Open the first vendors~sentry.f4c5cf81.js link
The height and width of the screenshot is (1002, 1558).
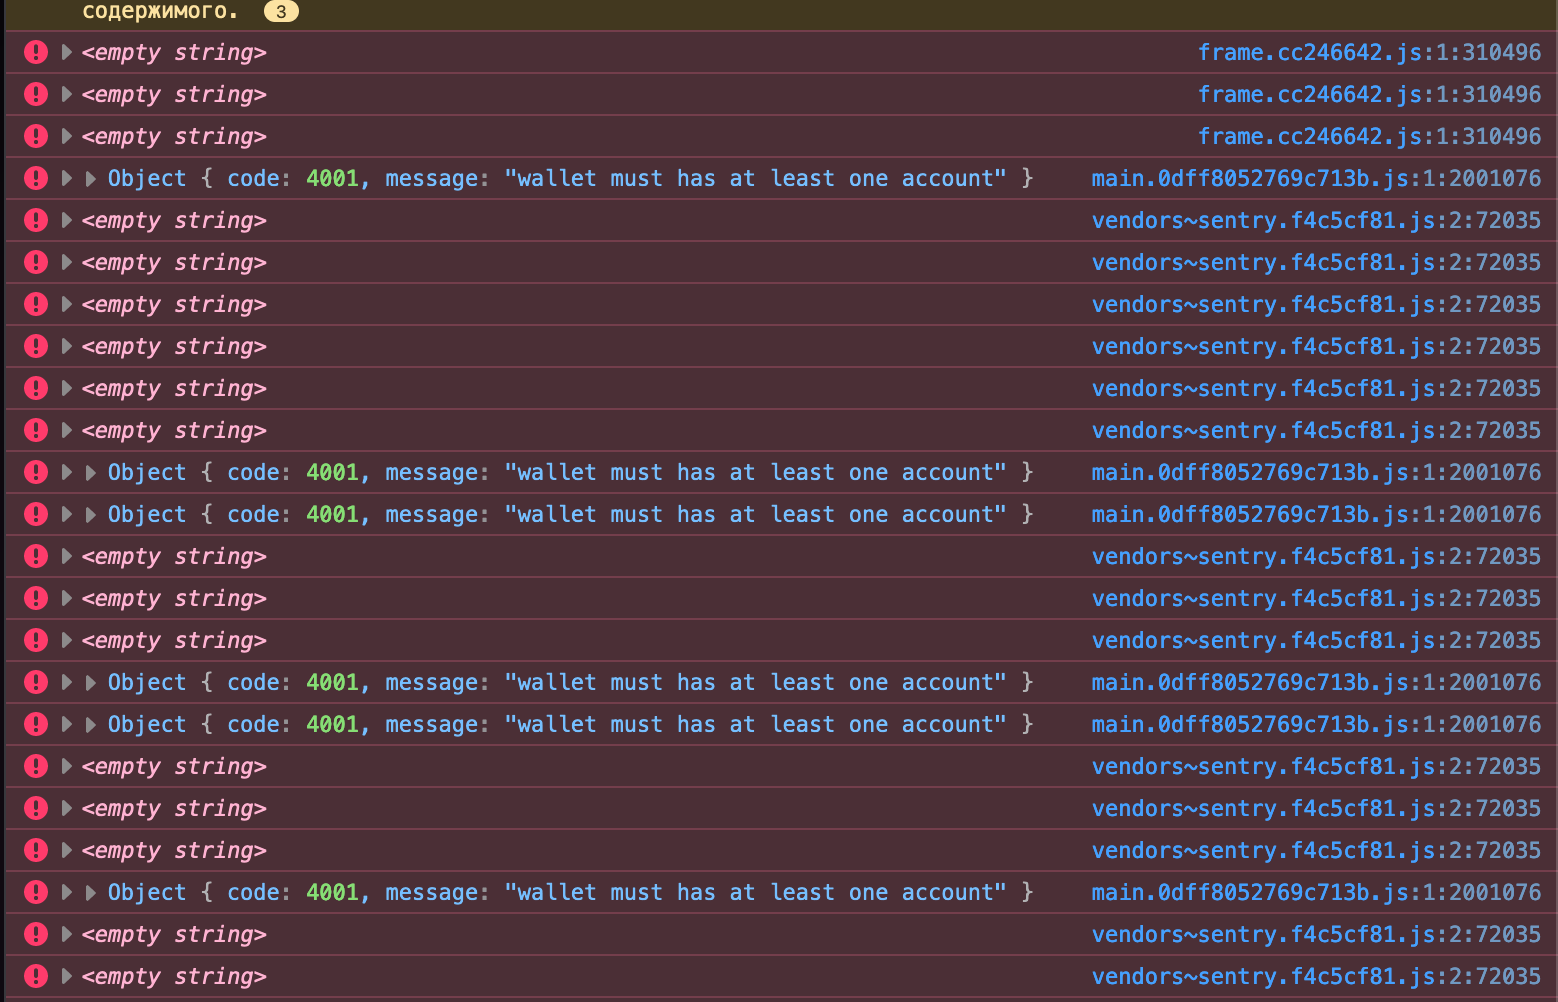1315,220
